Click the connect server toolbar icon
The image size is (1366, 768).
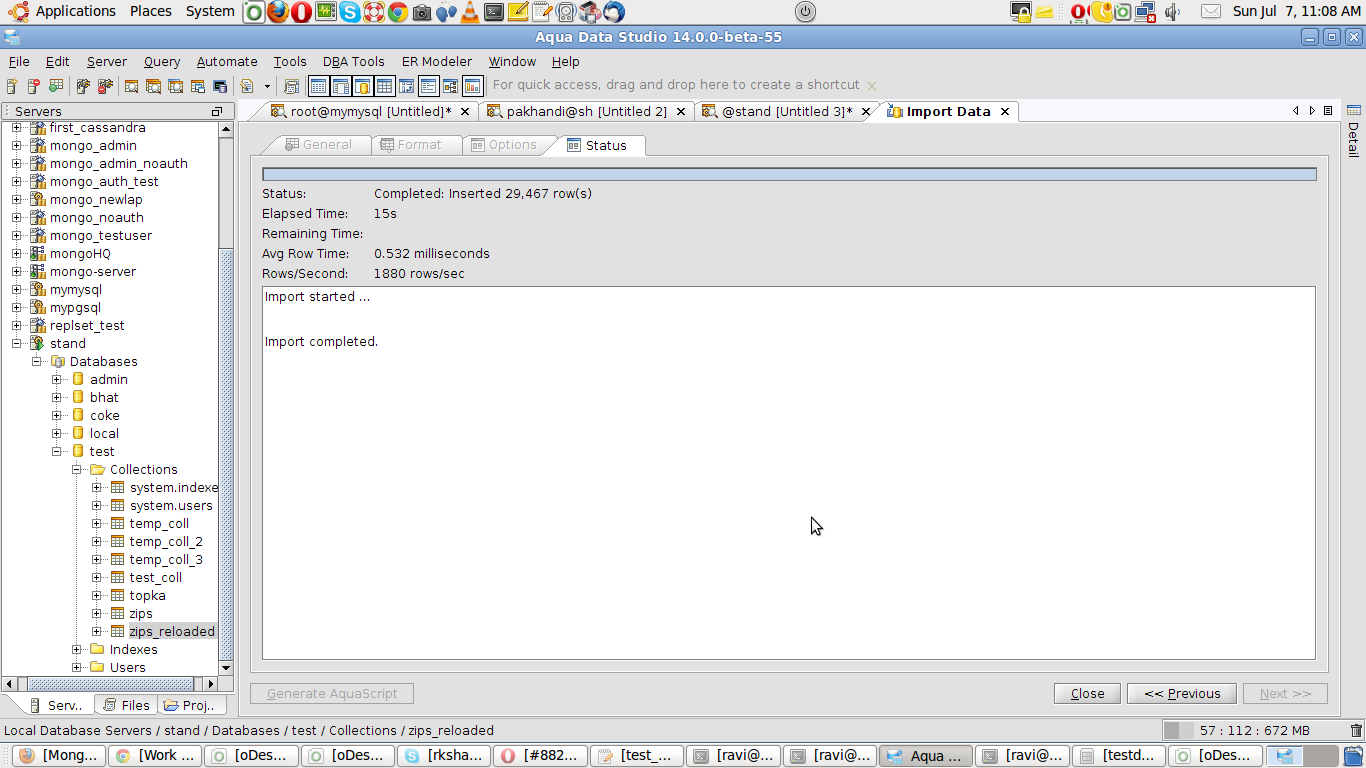coord(83,86)
